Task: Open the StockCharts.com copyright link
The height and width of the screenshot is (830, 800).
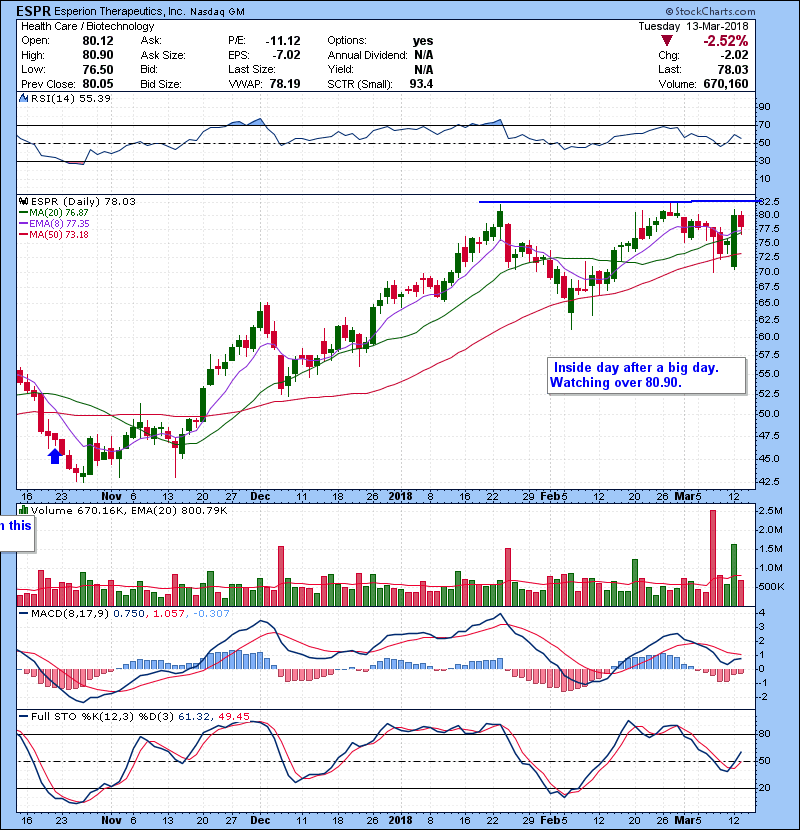Action: point(711,11)
